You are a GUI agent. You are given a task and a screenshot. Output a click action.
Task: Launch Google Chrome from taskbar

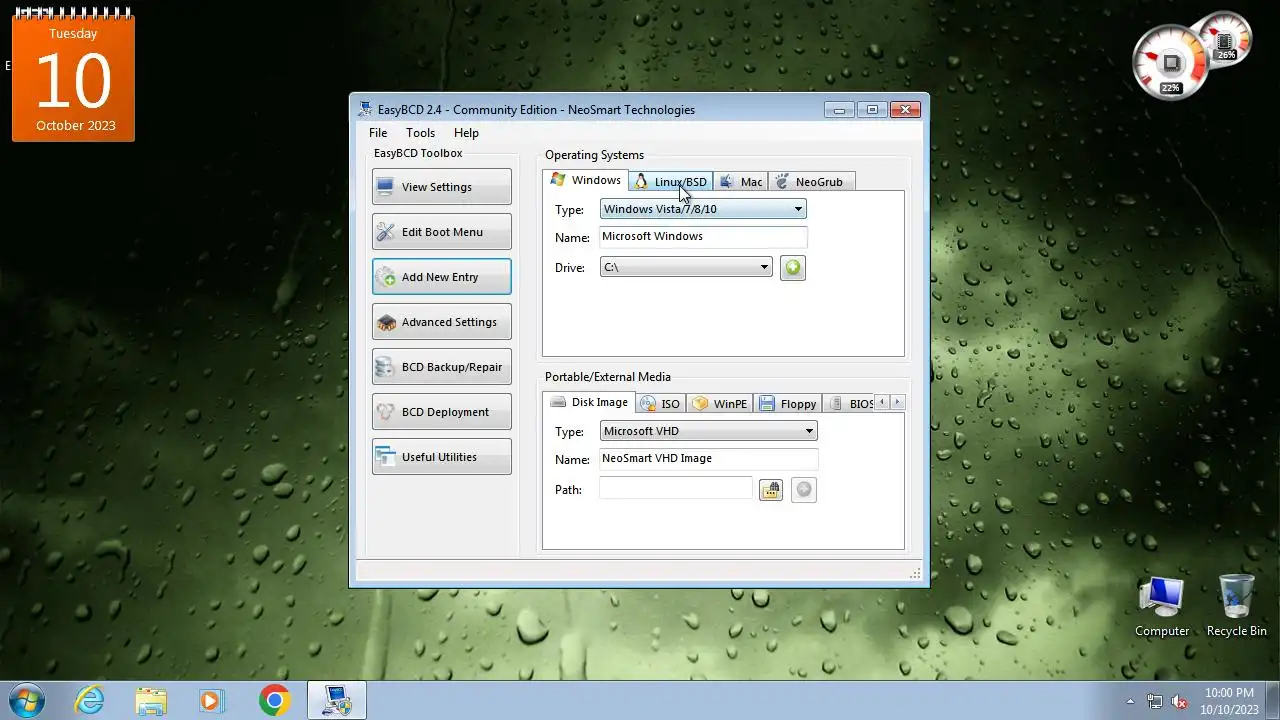(x=274, y=700)
